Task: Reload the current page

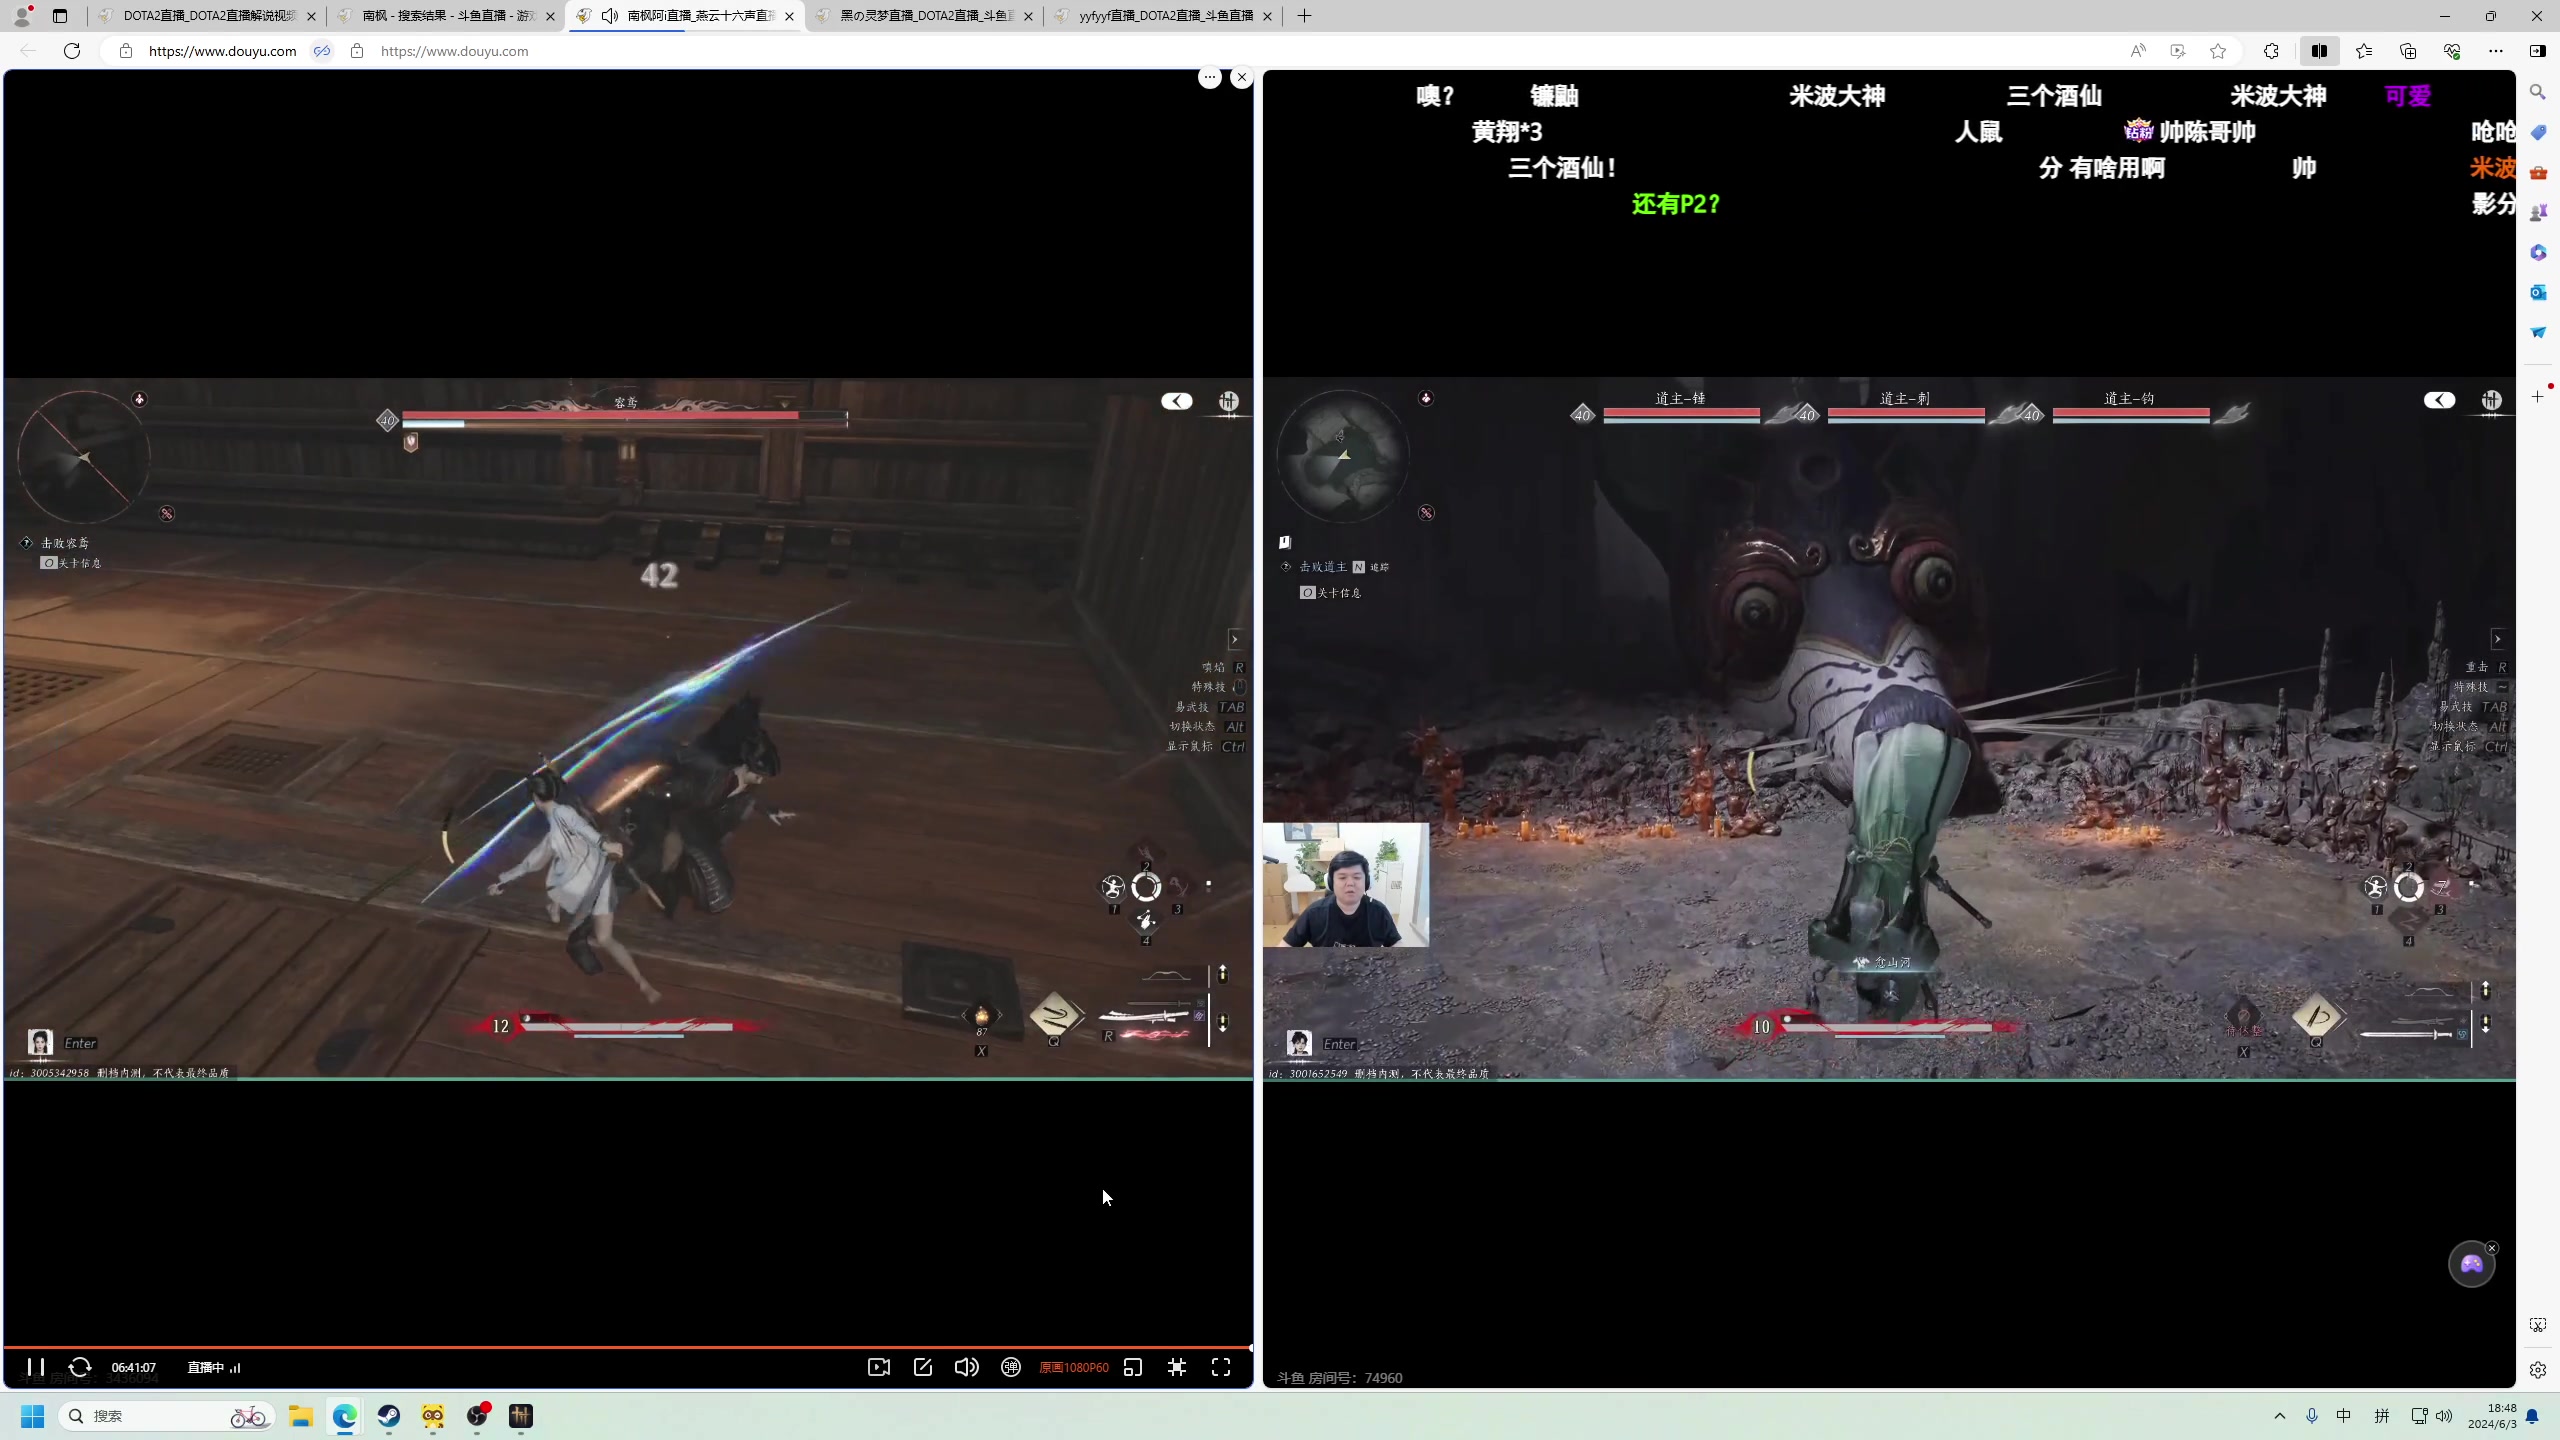Action: [72, 51]
